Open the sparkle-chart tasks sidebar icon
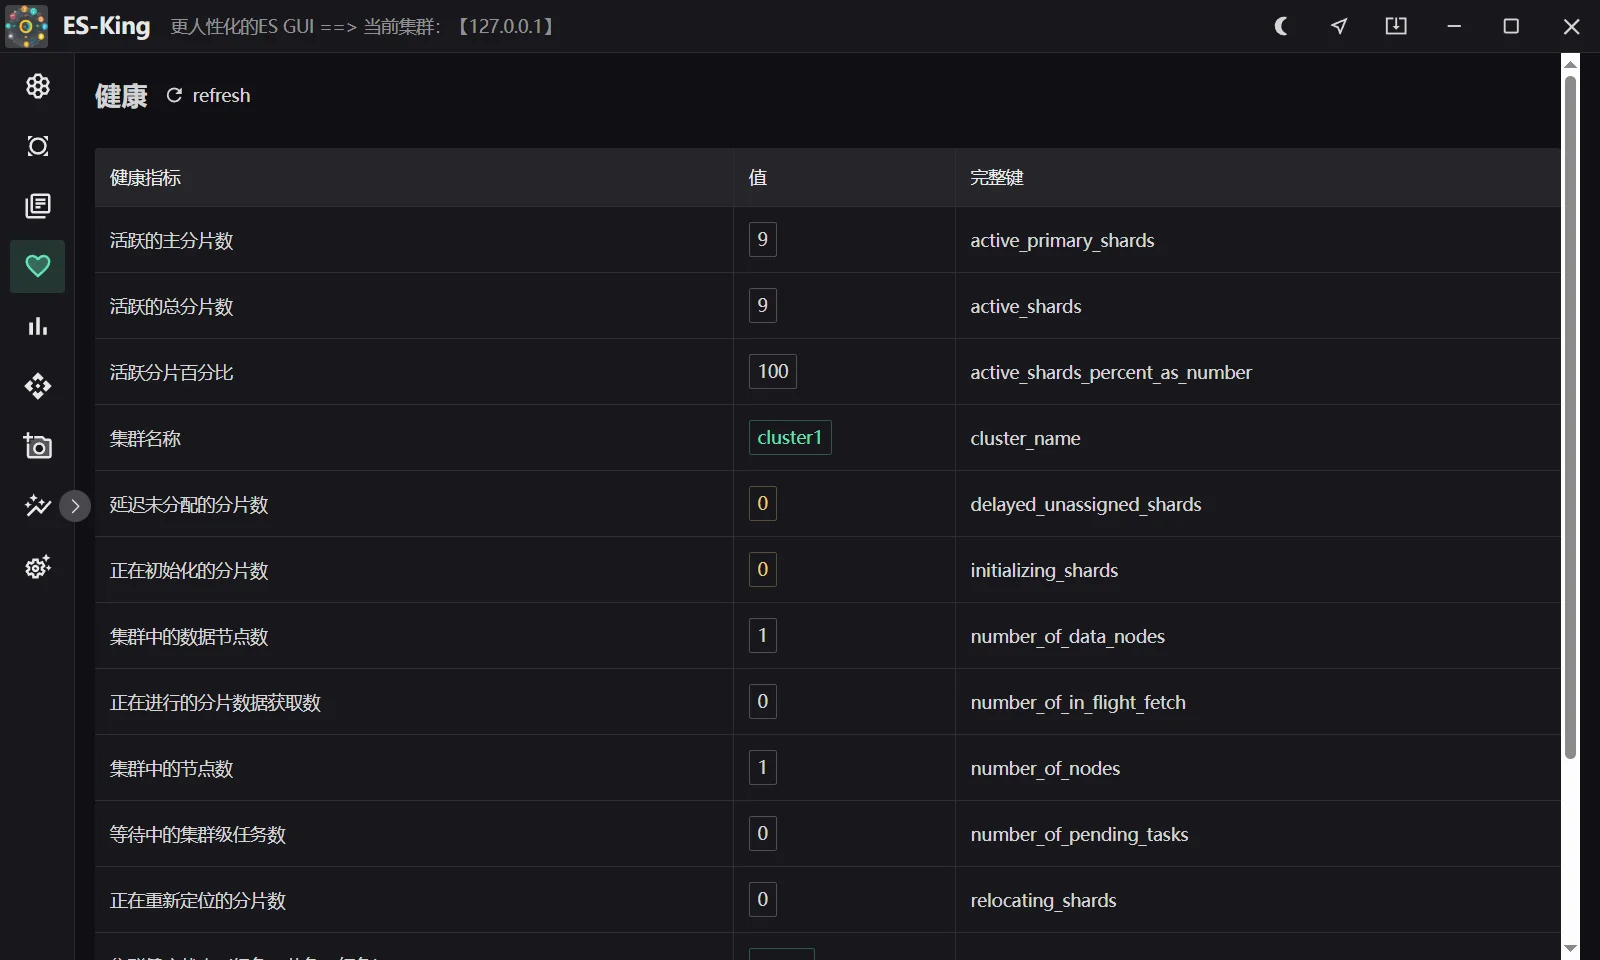Viewport: 1600px width, 960px height. (38, 506)
